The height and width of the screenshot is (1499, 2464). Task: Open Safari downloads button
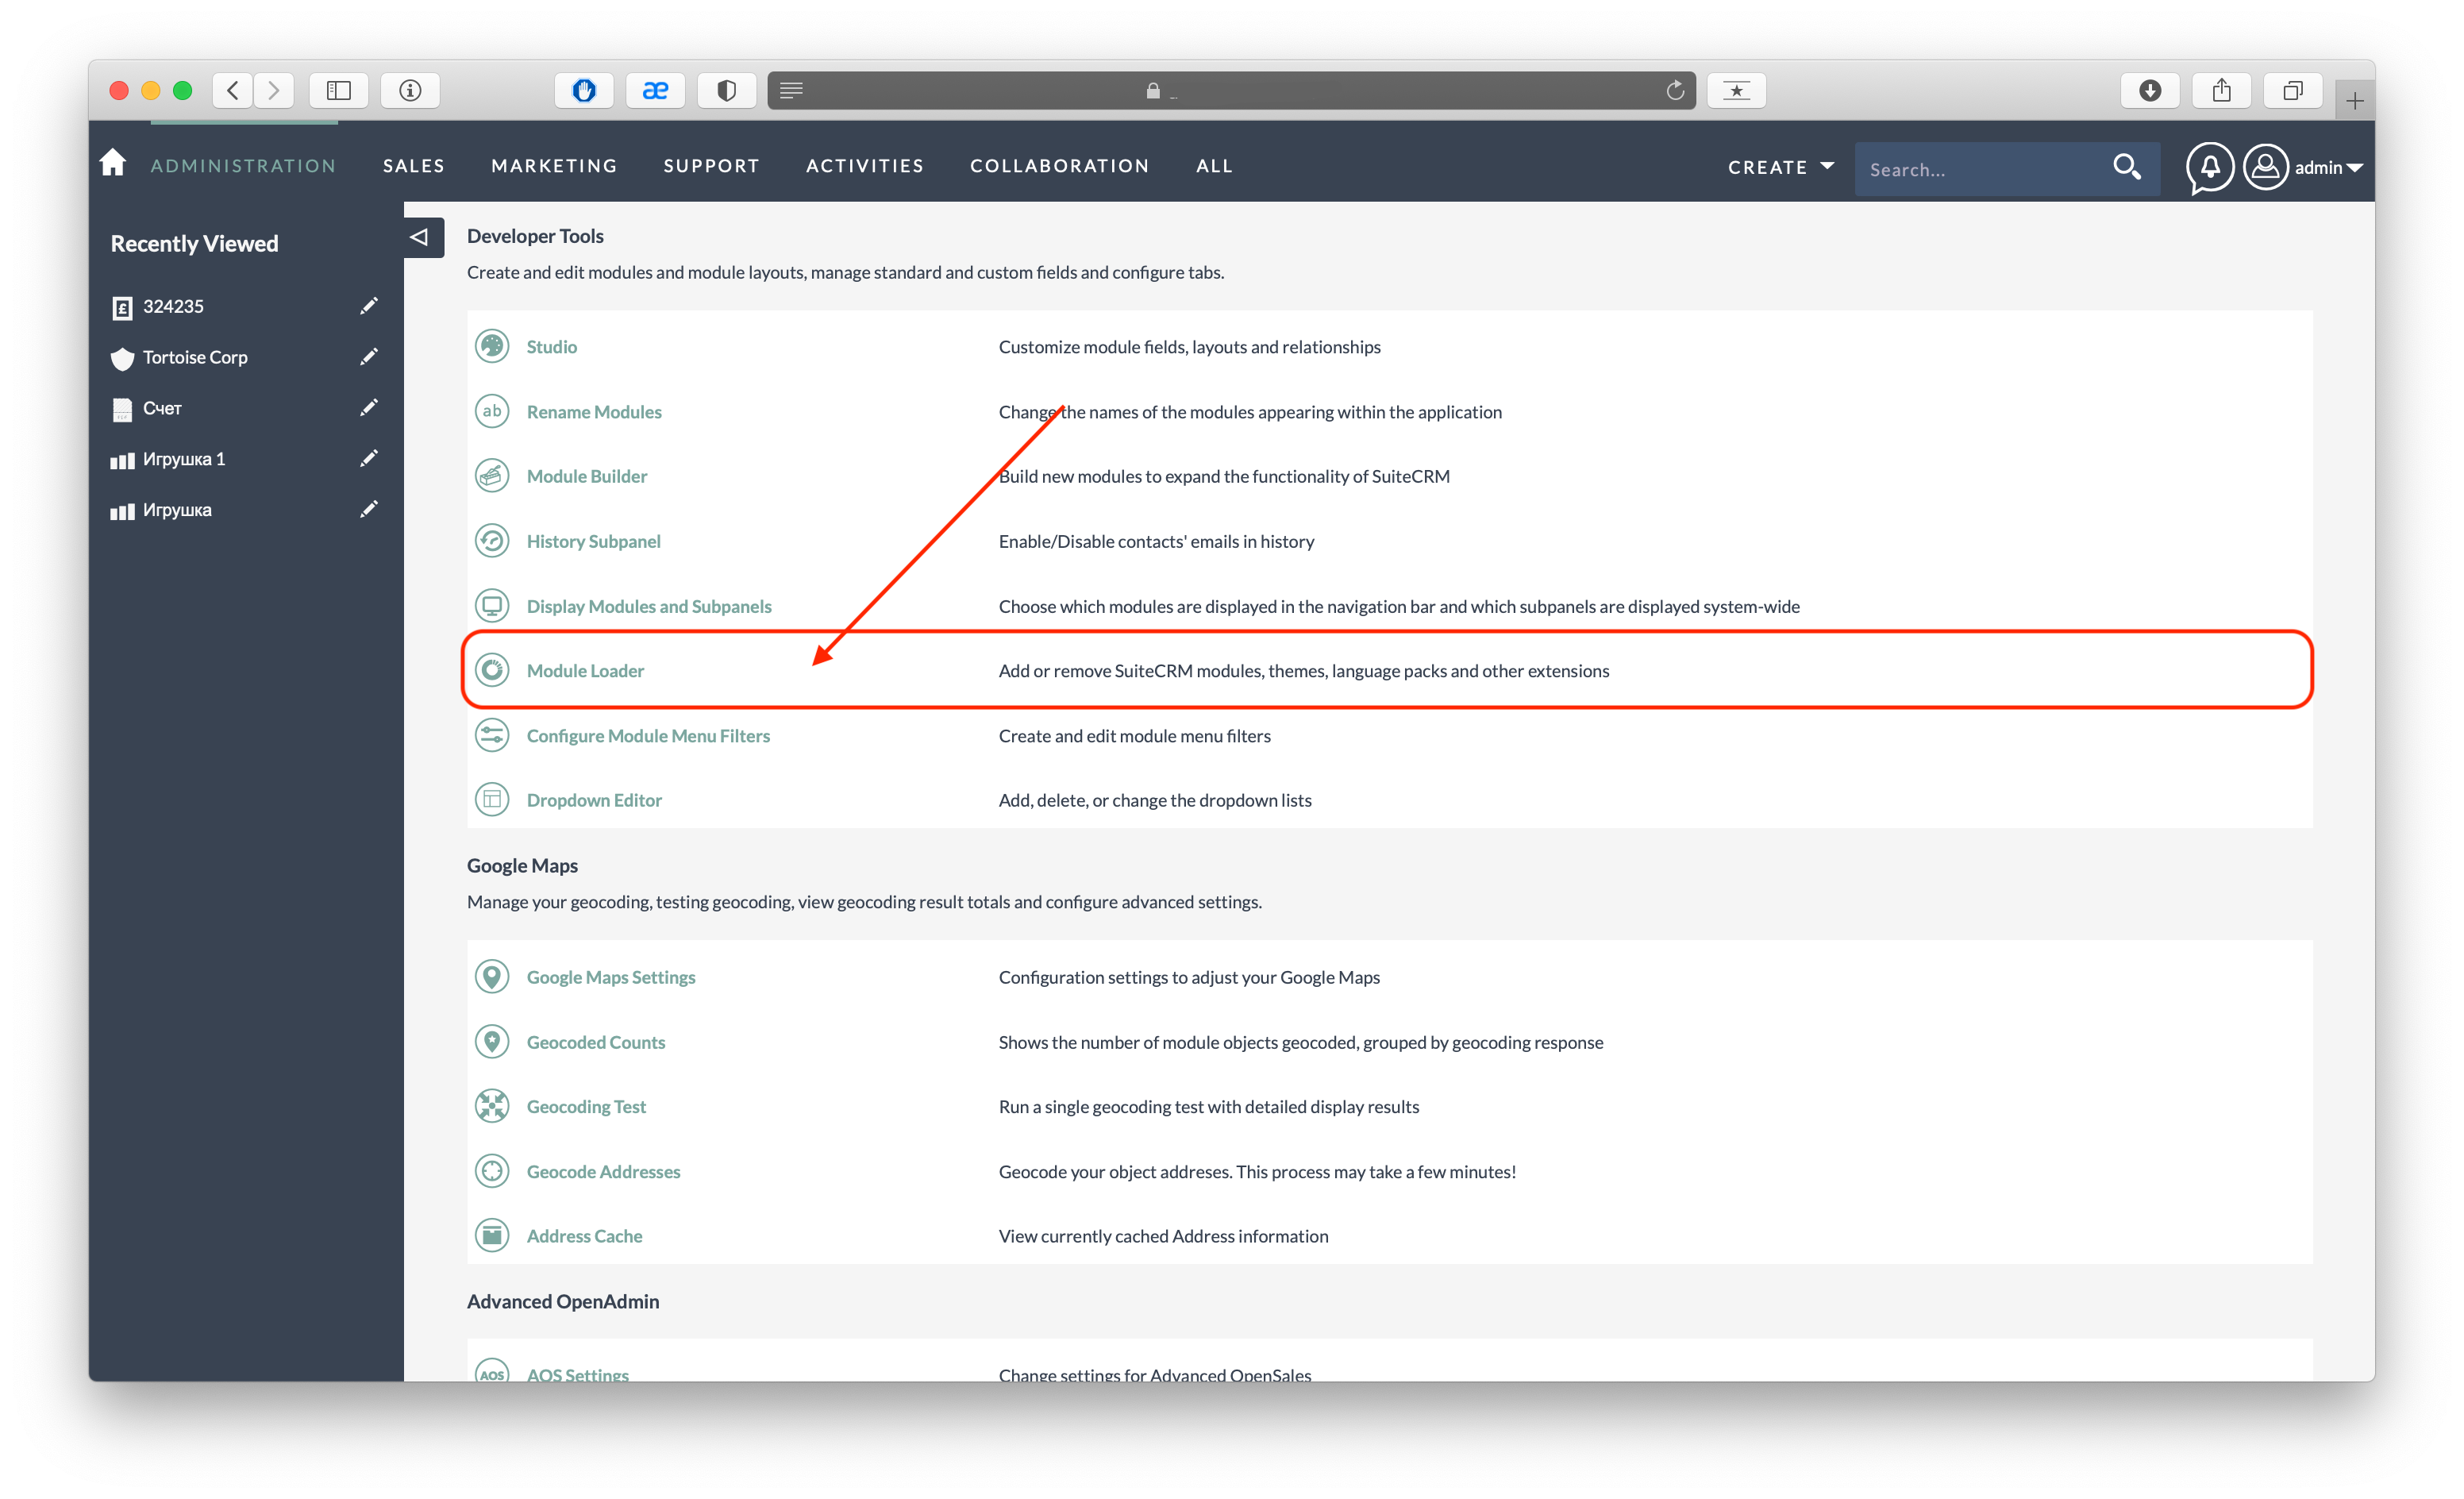pos(2150,90)
